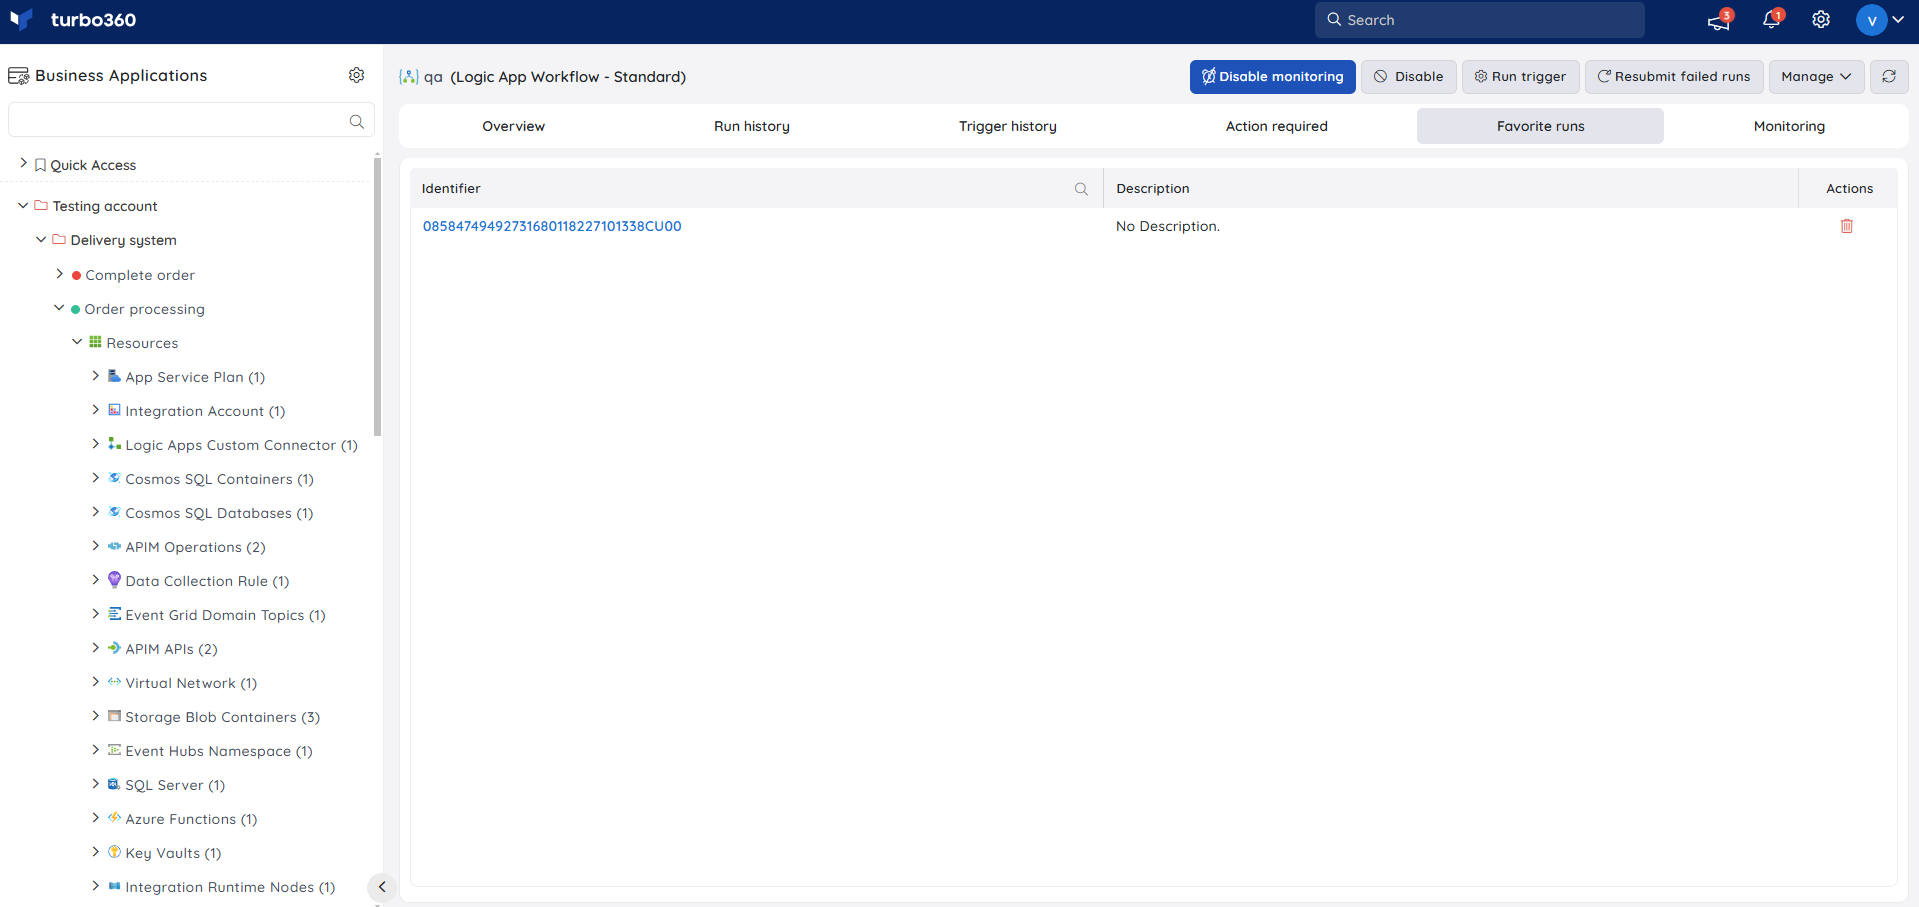Screen dimensions: 1919x907
Task: Click the Disable monitoring button
Action: point(1272,76)
